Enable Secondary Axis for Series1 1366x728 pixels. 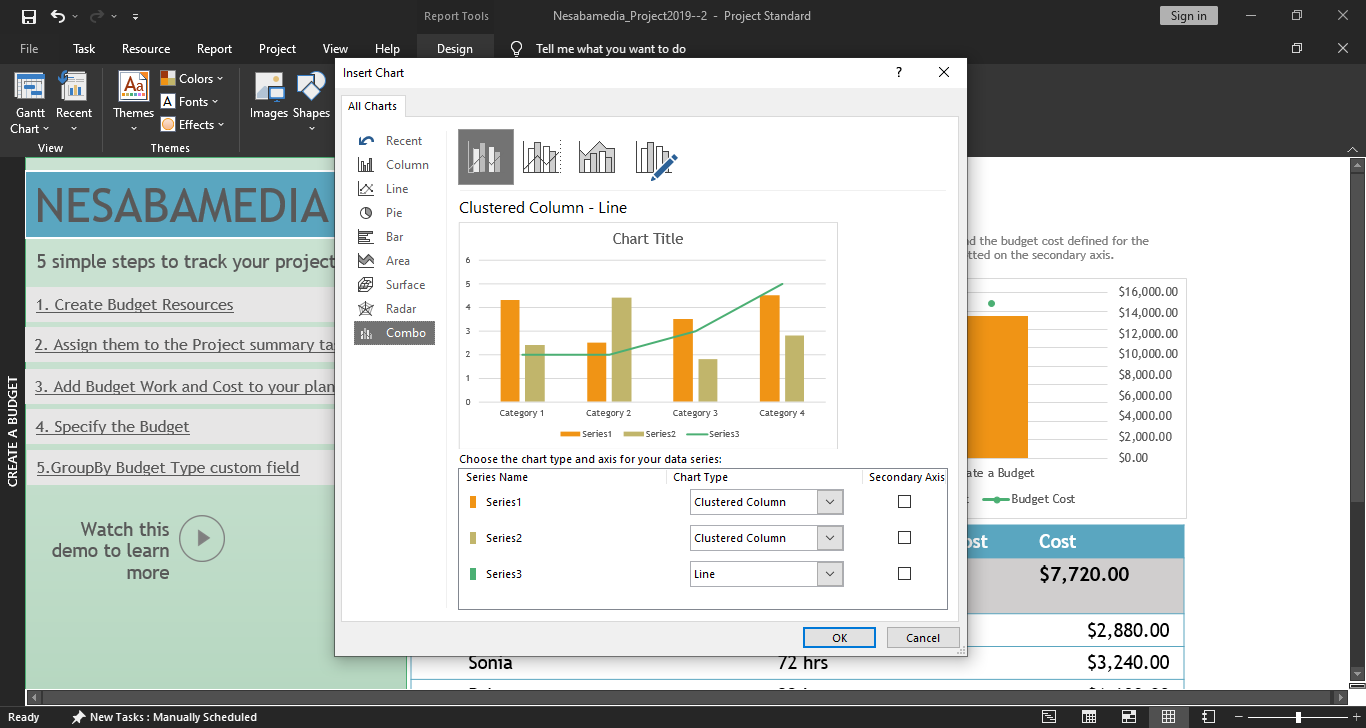pyautogui.click(x=904, y=502)
